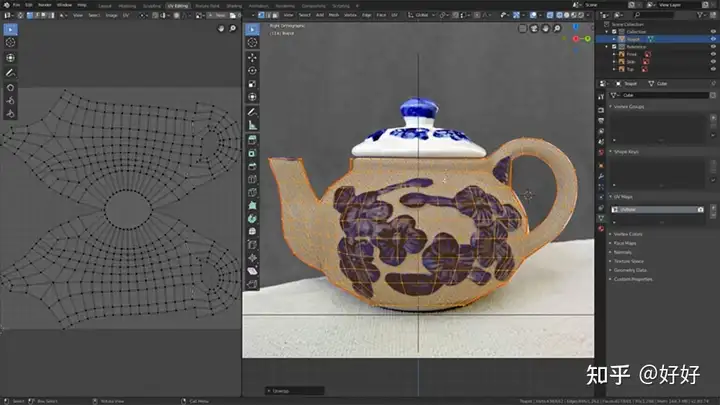Expand the Unwrap operator panel
This screenshot has height=405, width=720.
click(x=294, y=391)
